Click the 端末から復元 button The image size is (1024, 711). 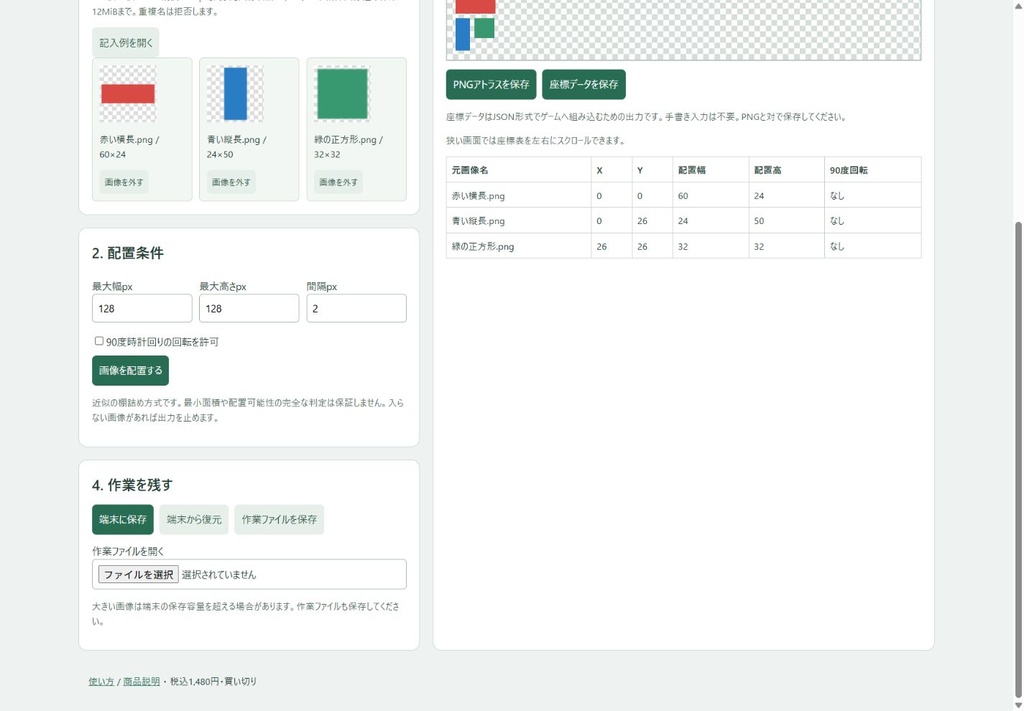pyautogui.click(x=194, y=519)
